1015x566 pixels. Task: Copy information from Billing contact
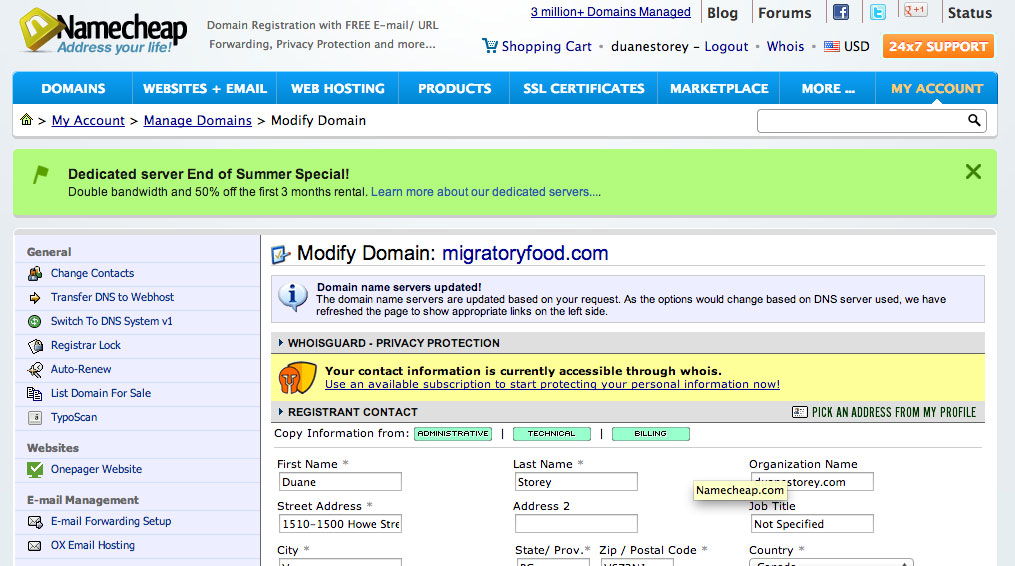click(651, 434)
